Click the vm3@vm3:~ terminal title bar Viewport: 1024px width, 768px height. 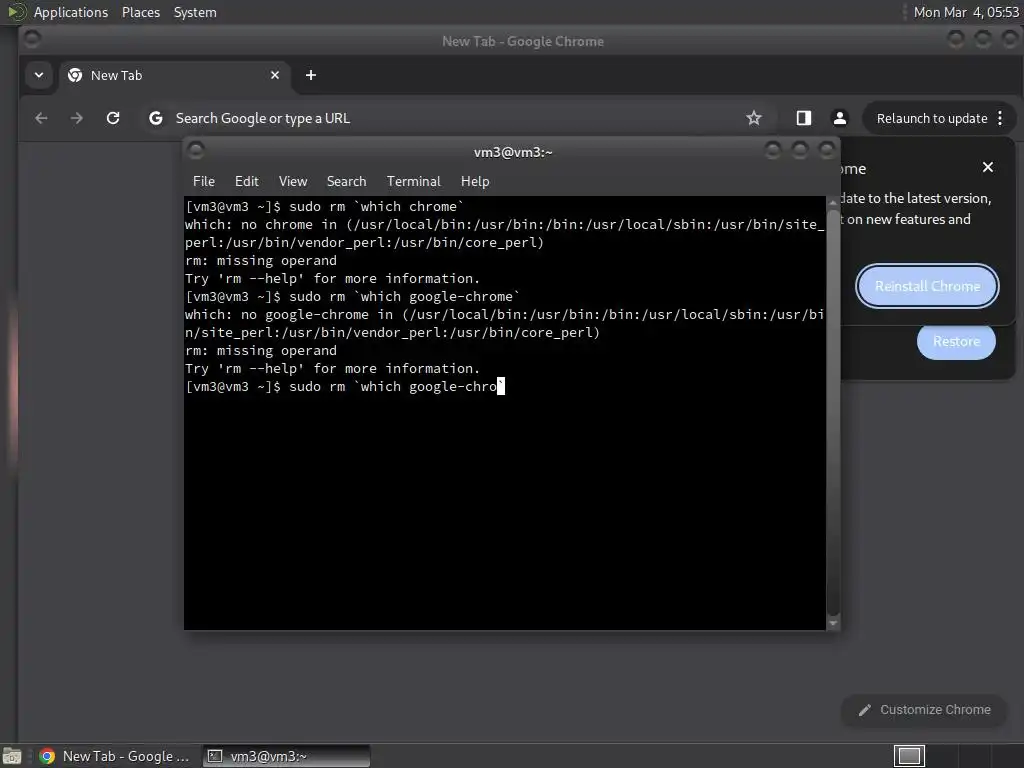click(x=513, y=152)
